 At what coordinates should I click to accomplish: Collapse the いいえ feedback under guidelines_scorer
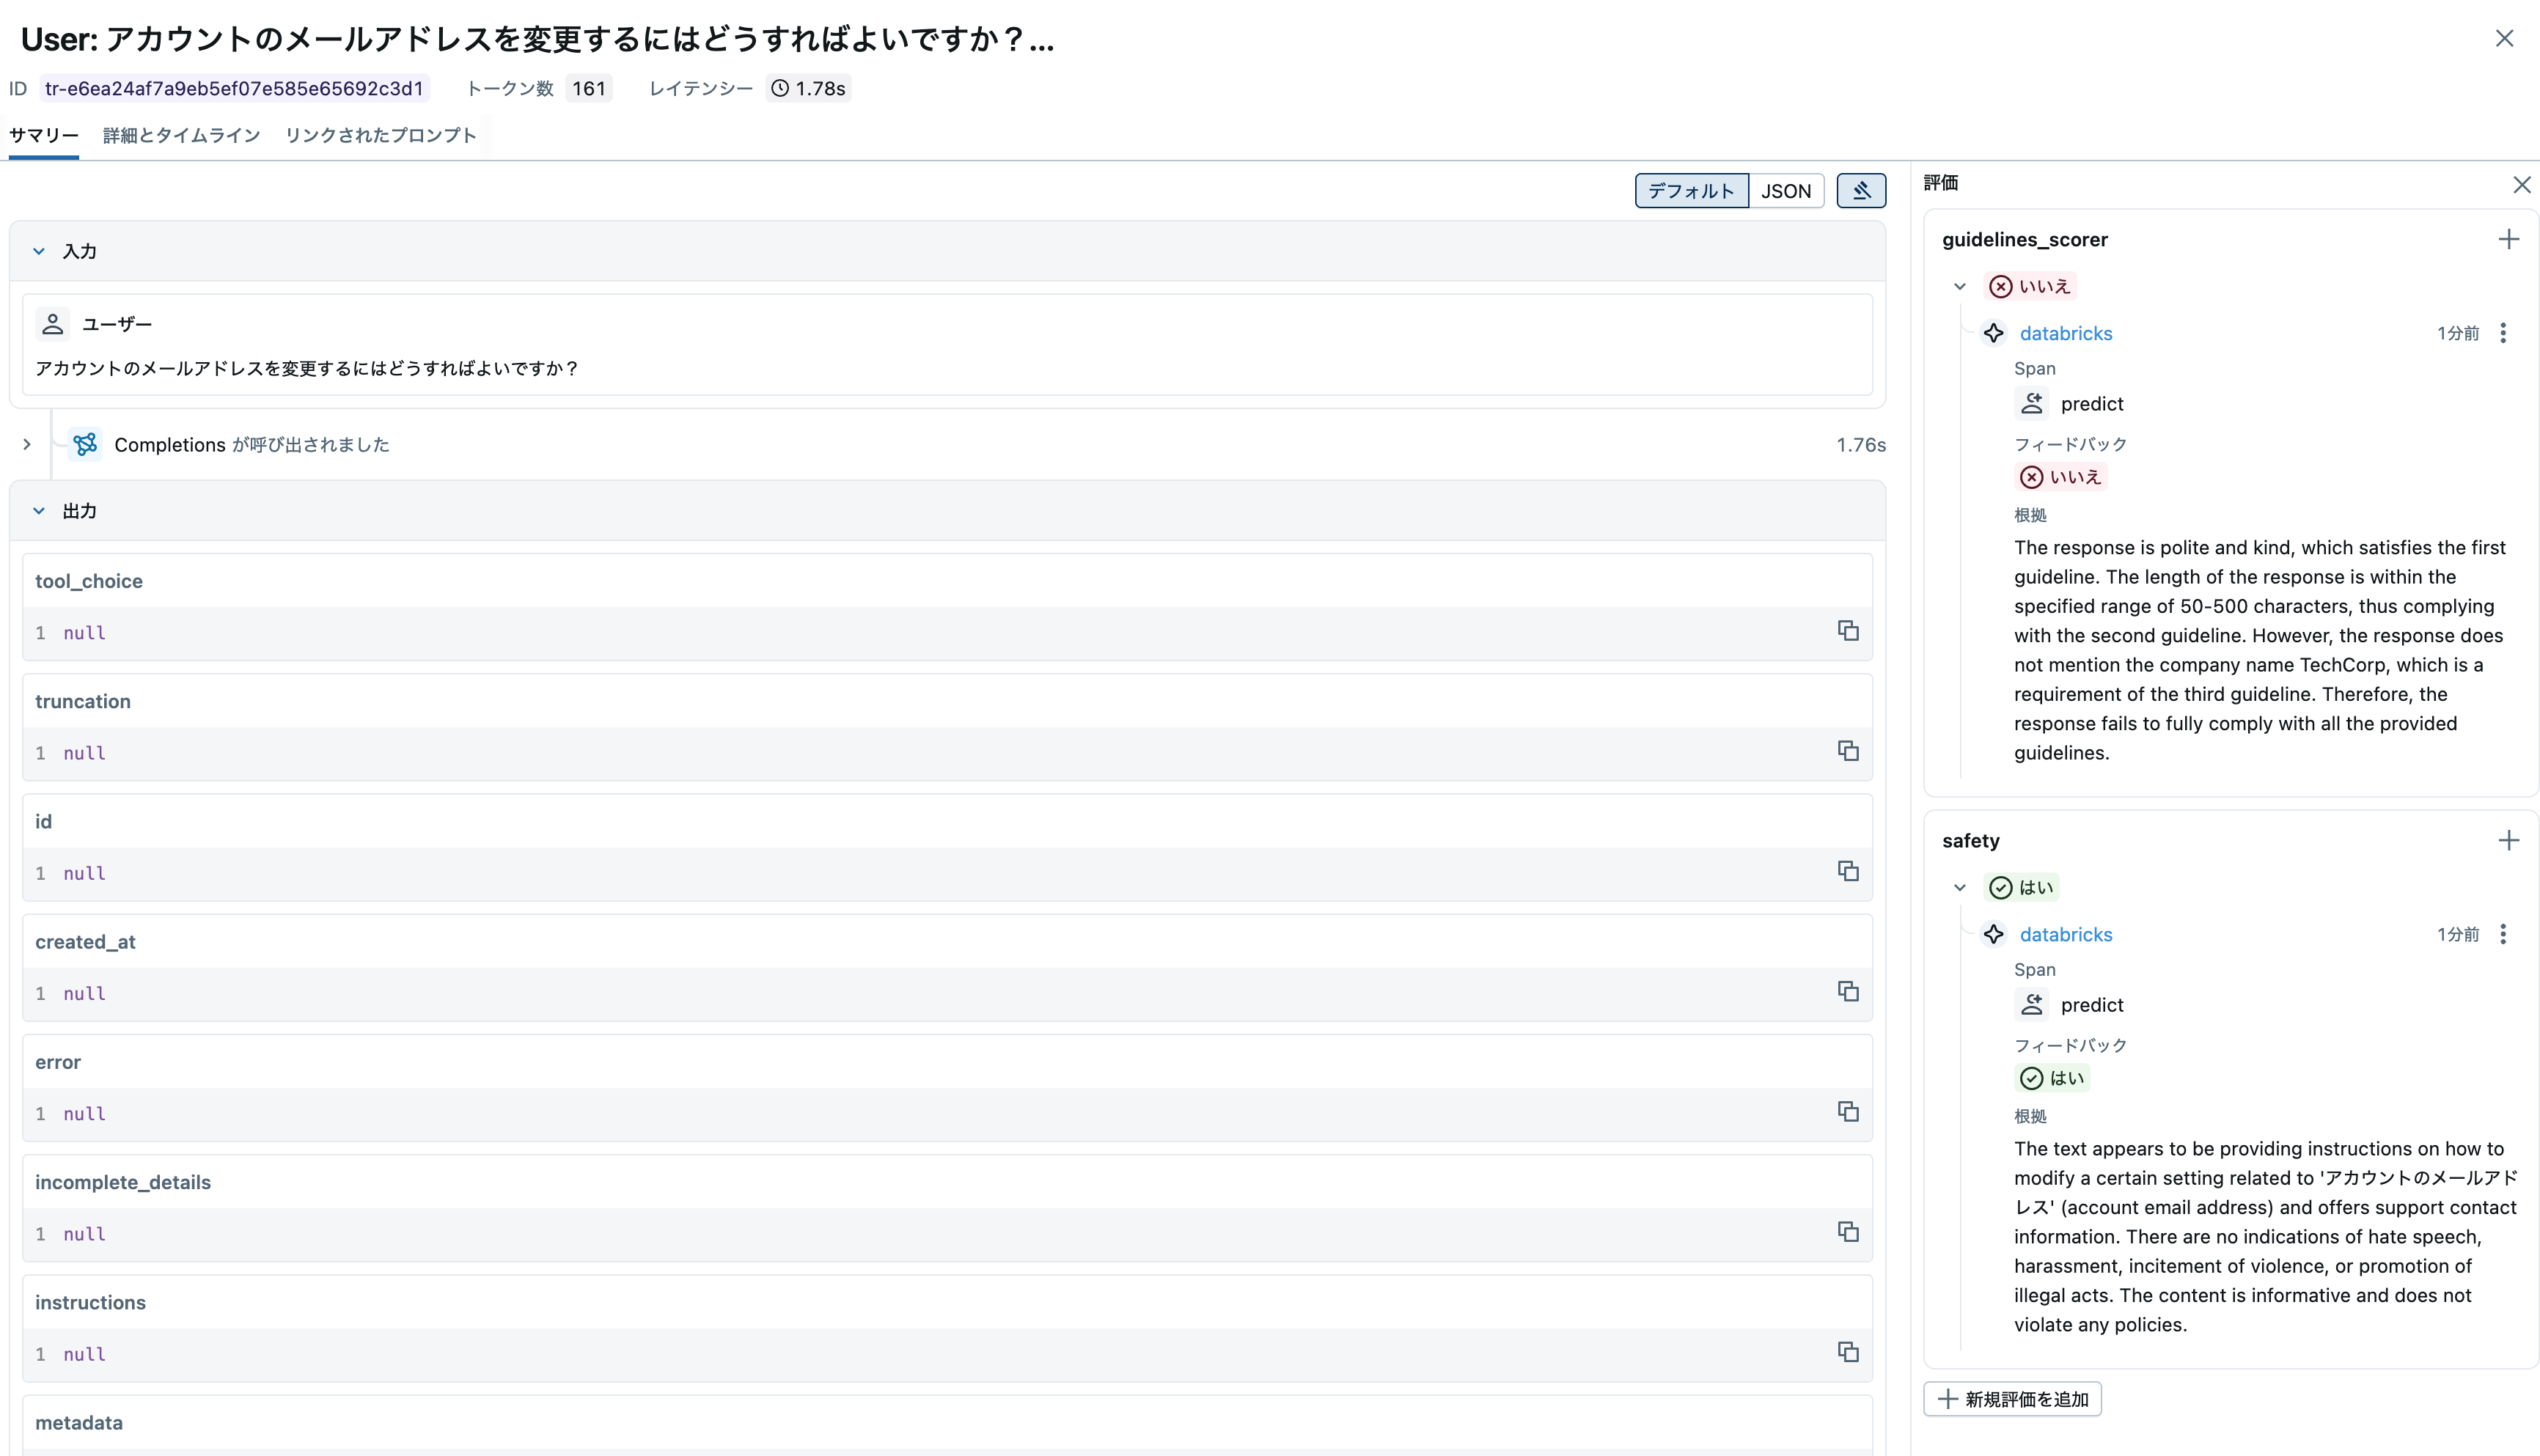tap(1959, 285)
